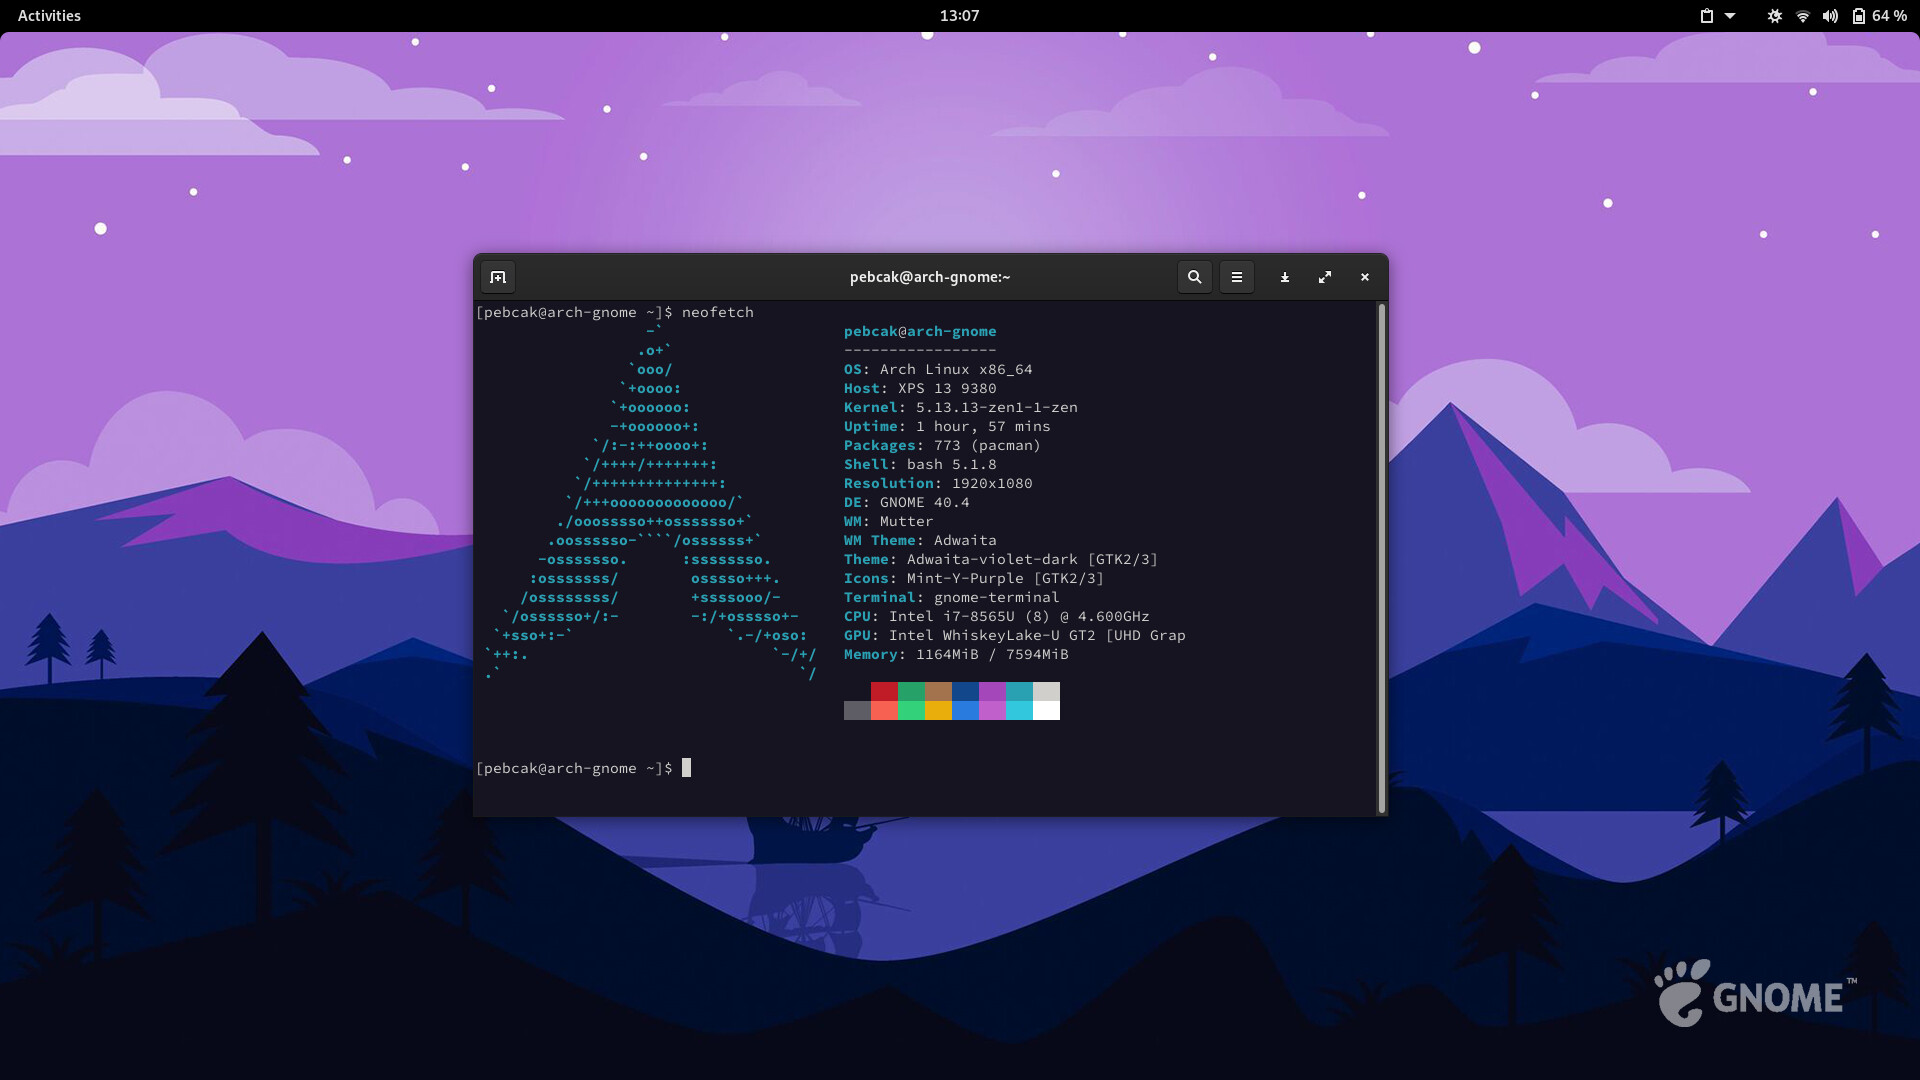
Task: Open the terminal hamburger menu
Action: [x=1237, y=277]
